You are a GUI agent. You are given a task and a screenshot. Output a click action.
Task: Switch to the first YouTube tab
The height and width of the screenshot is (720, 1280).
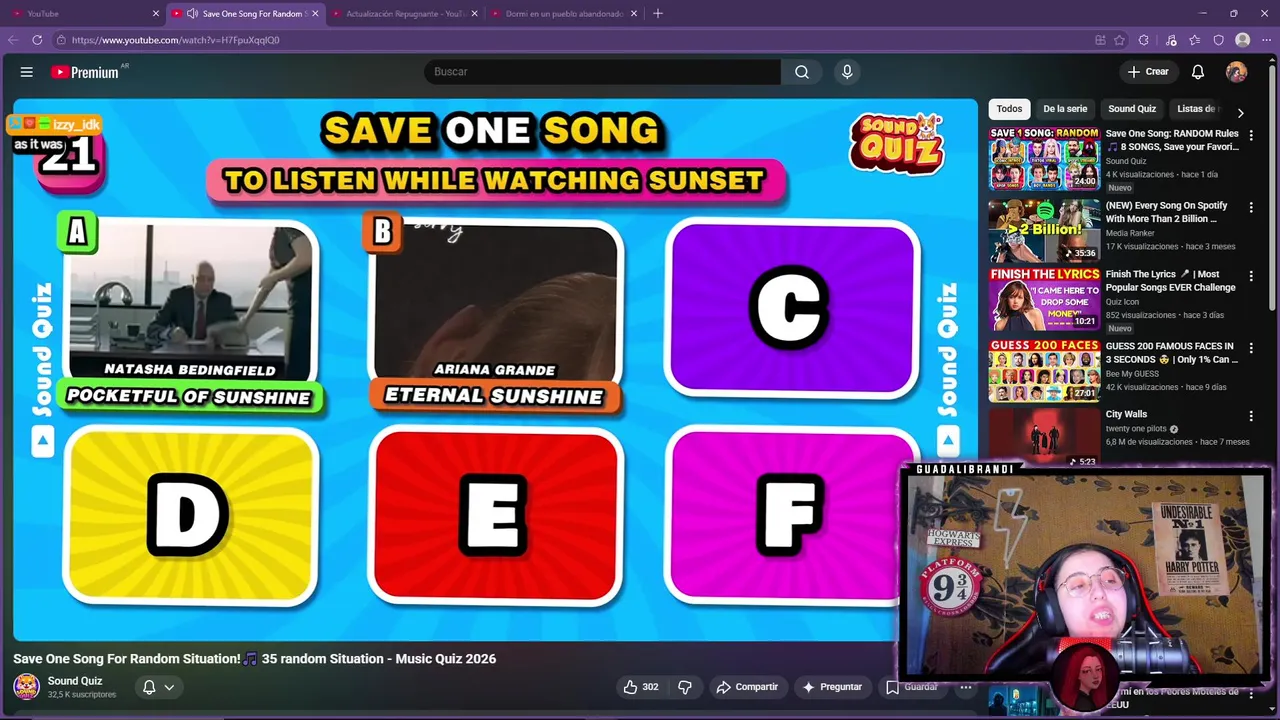point(83,14)
